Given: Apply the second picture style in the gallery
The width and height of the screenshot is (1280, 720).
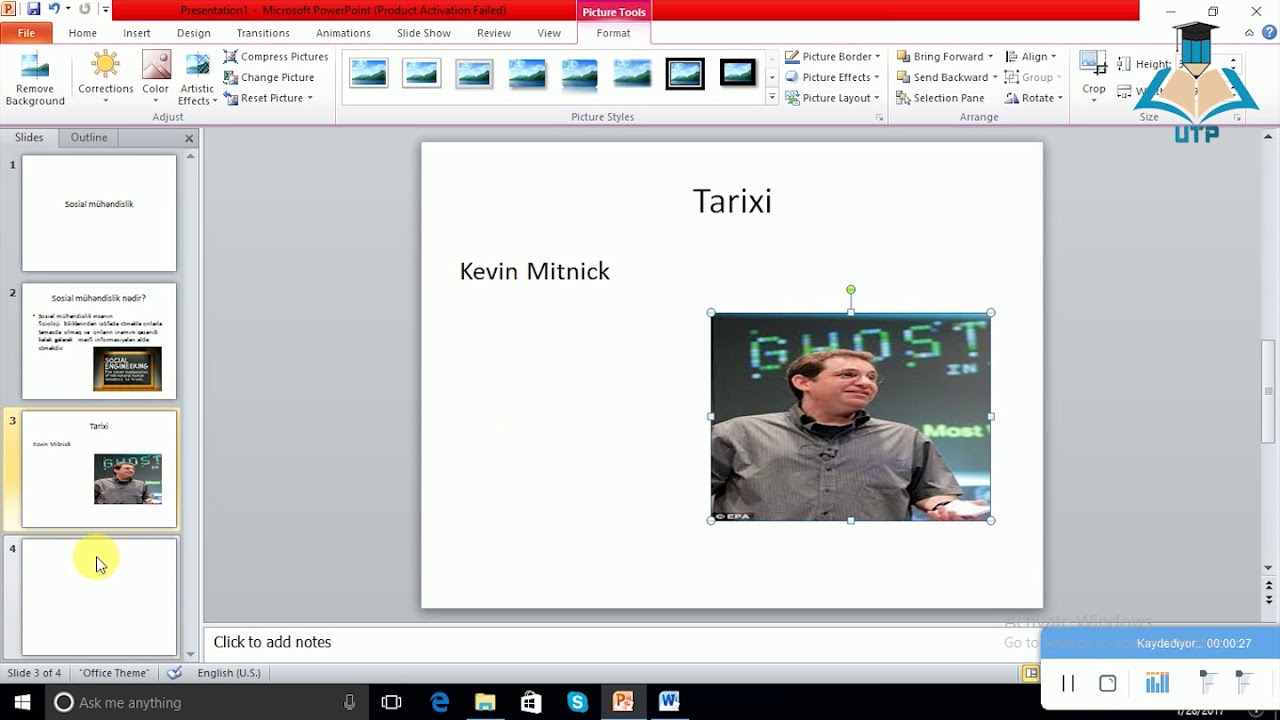Looking at the screenshot, I should coord(422,73).
